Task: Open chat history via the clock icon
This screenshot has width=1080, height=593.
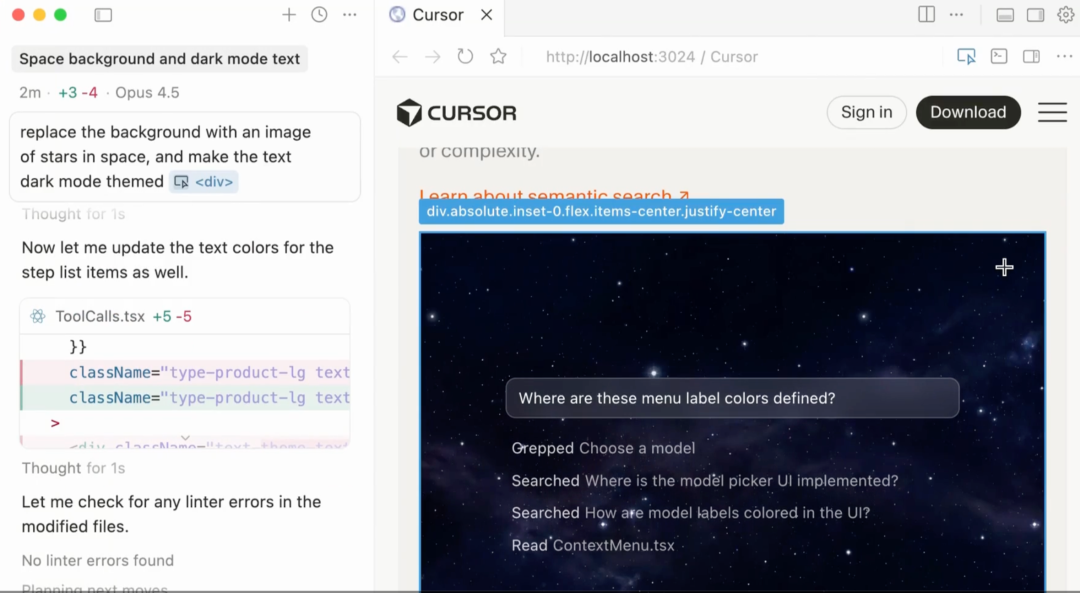Action: pyautogui.click(x=318, y=15)
